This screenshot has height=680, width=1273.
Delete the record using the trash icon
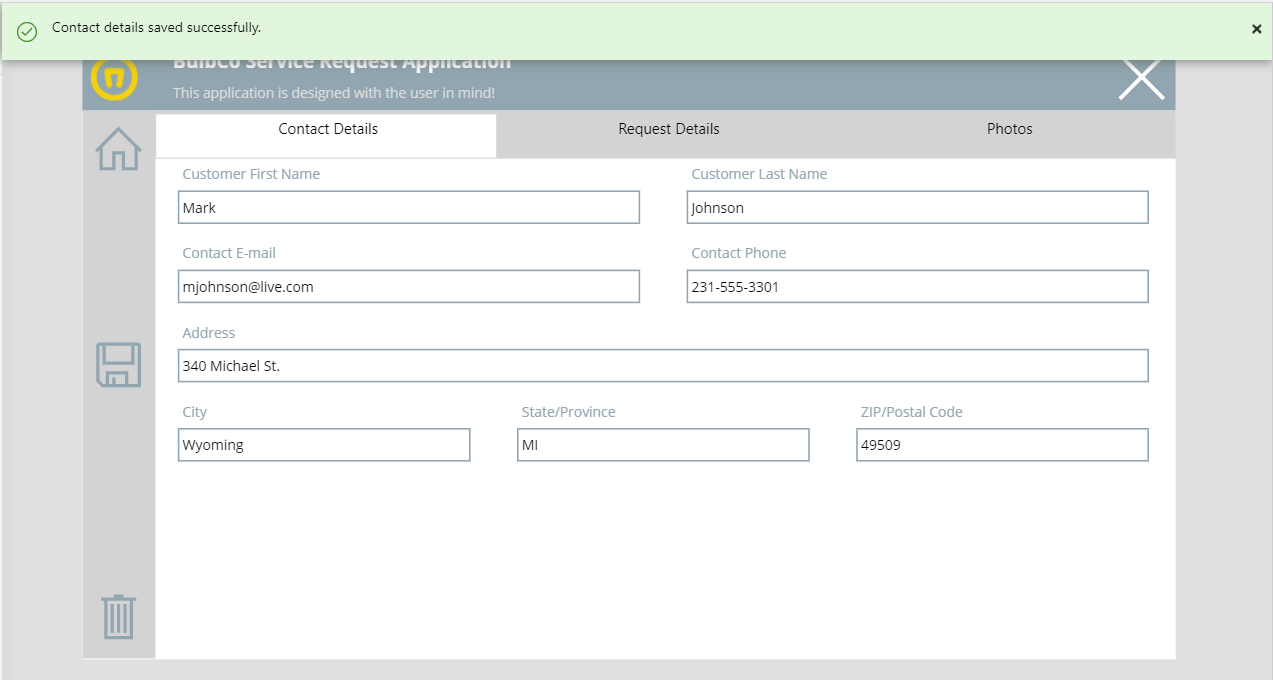[117, 618]
